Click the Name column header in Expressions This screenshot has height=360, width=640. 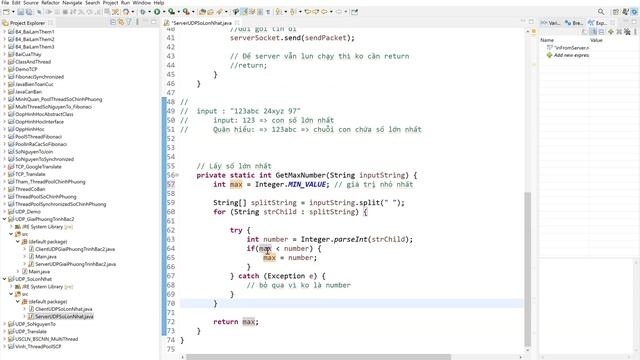(547, 40)
